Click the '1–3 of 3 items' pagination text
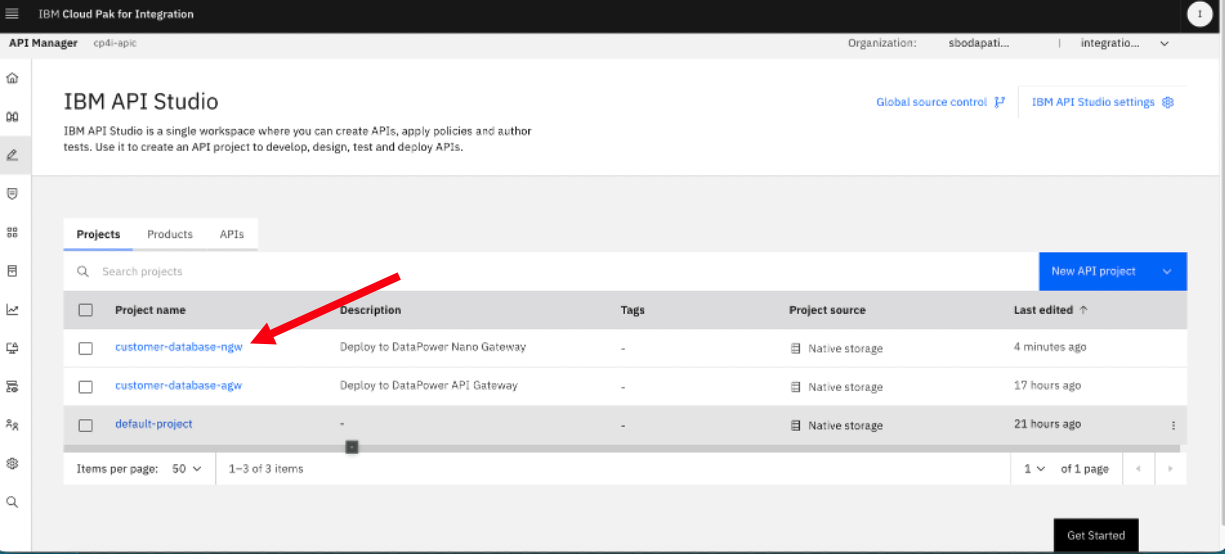 pyautogui.click(x=266, y=469)
